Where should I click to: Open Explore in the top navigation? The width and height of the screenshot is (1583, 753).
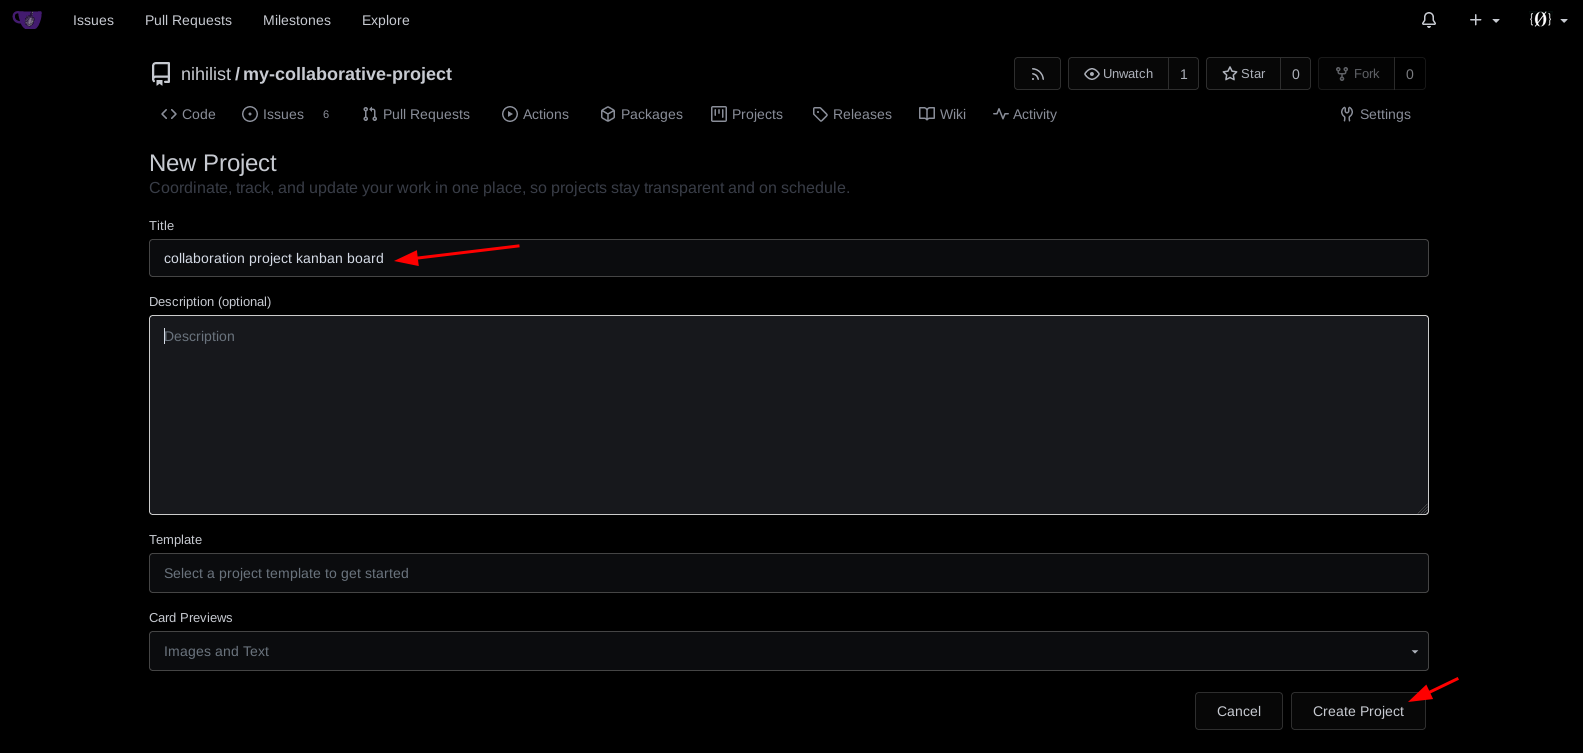[x=385, y=20]
